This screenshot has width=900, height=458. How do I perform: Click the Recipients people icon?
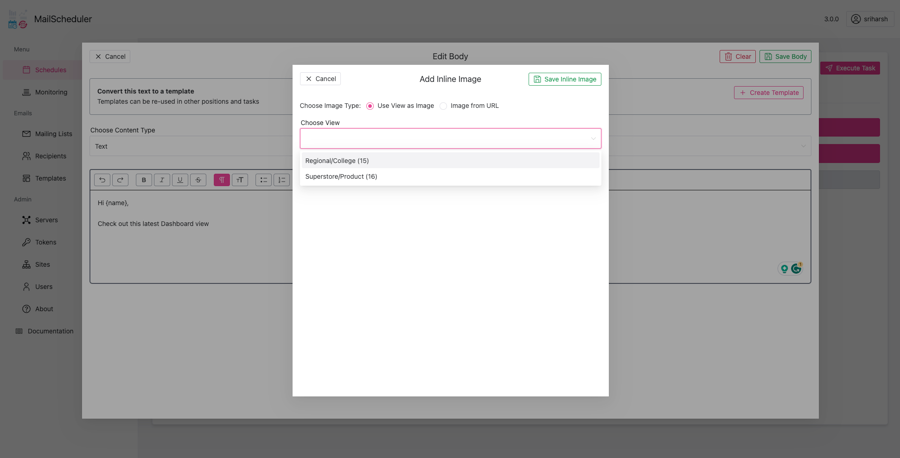coord(26,156)
